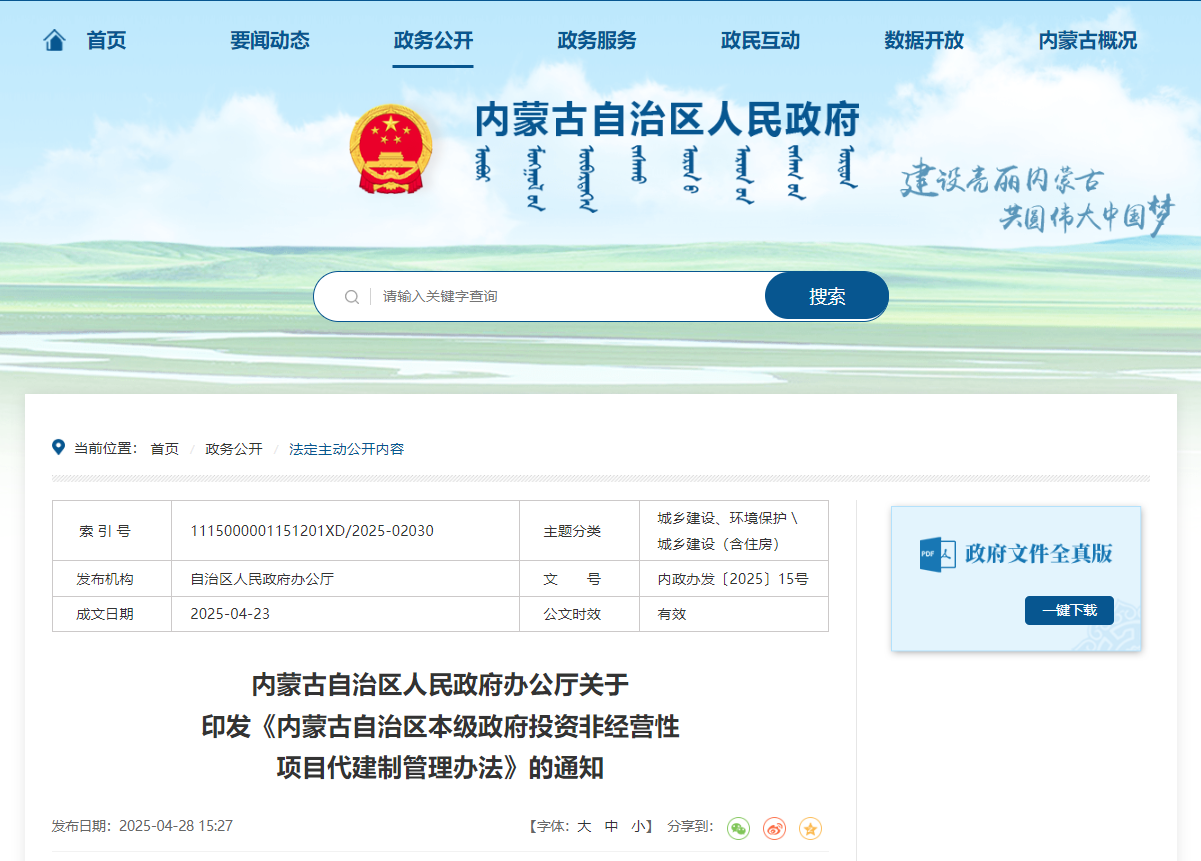This screenshot has height=861, width=1201.
Task: Select 小 to shrink the font size
Action: tap(637, 828)
